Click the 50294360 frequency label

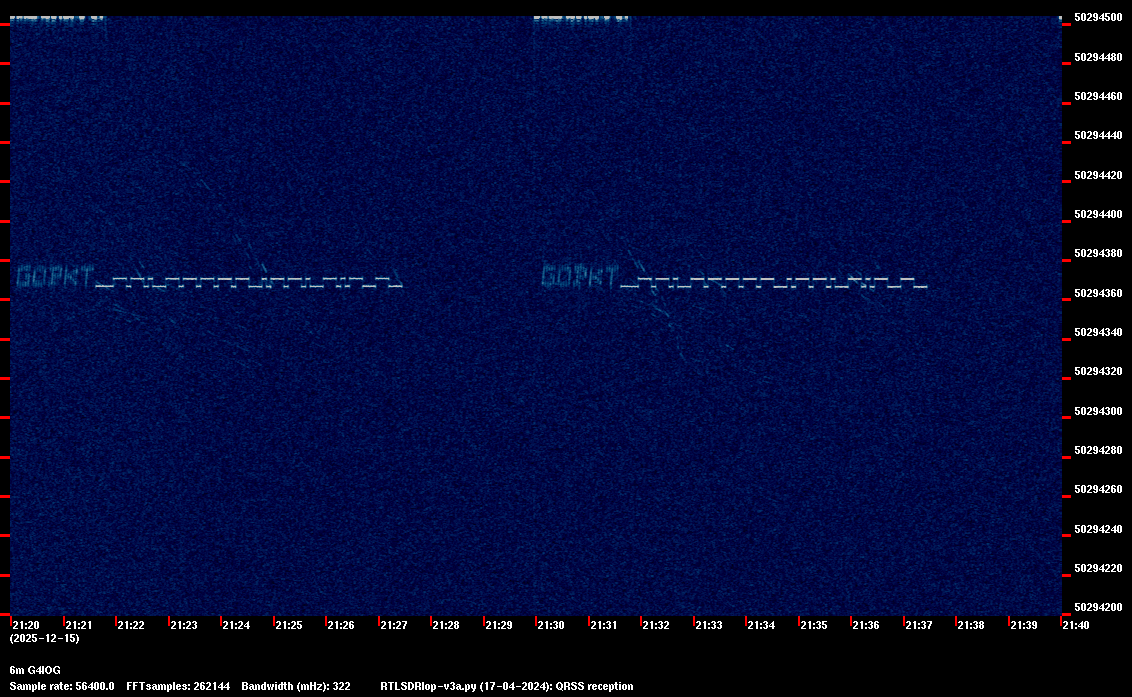click(x=1098, y=293)
